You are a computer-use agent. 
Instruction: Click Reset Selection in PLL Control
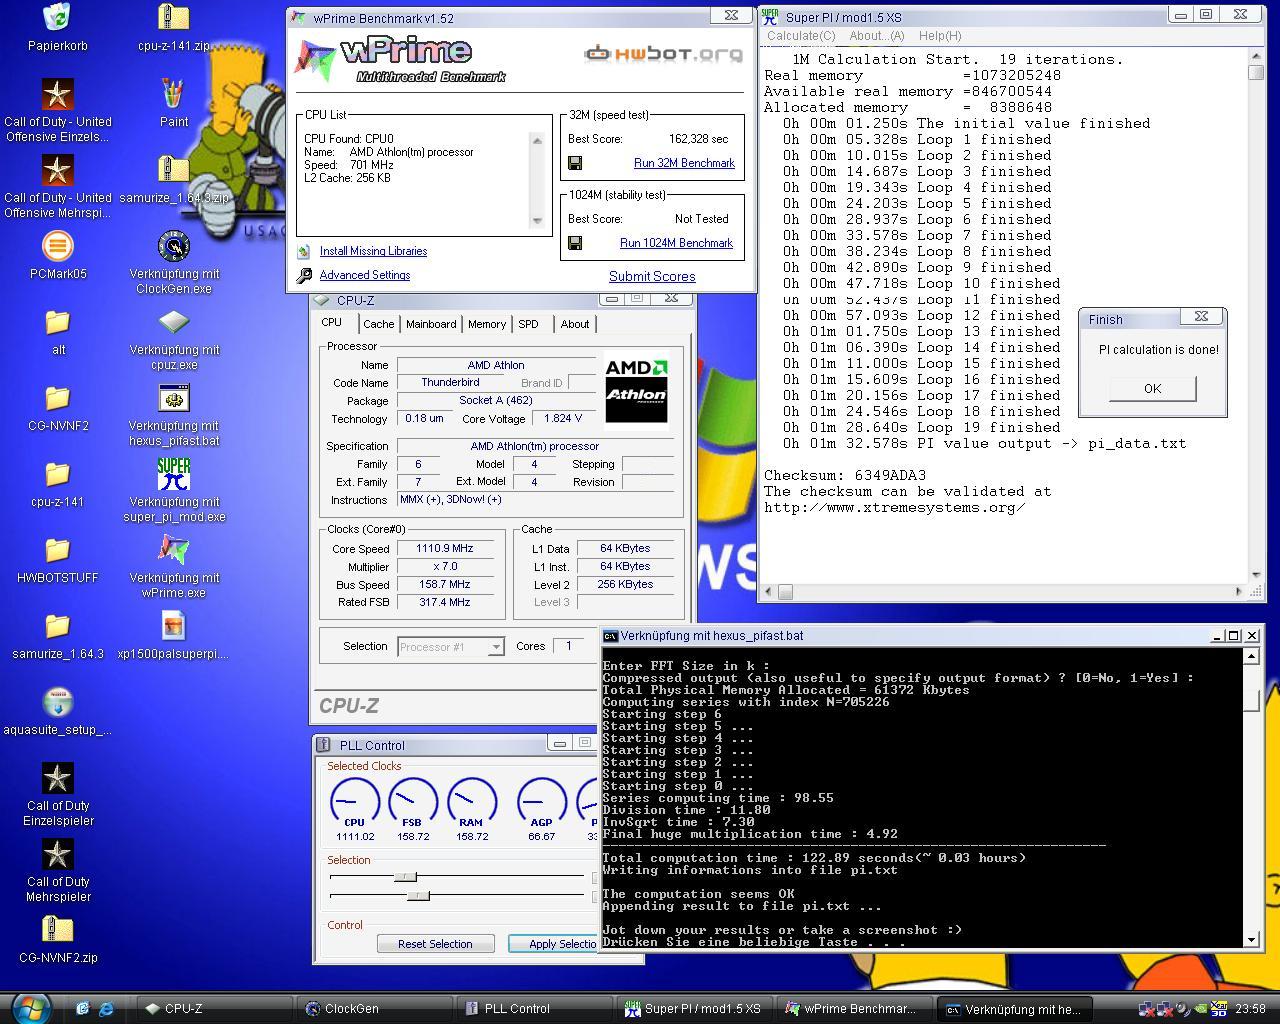point(435,944)
